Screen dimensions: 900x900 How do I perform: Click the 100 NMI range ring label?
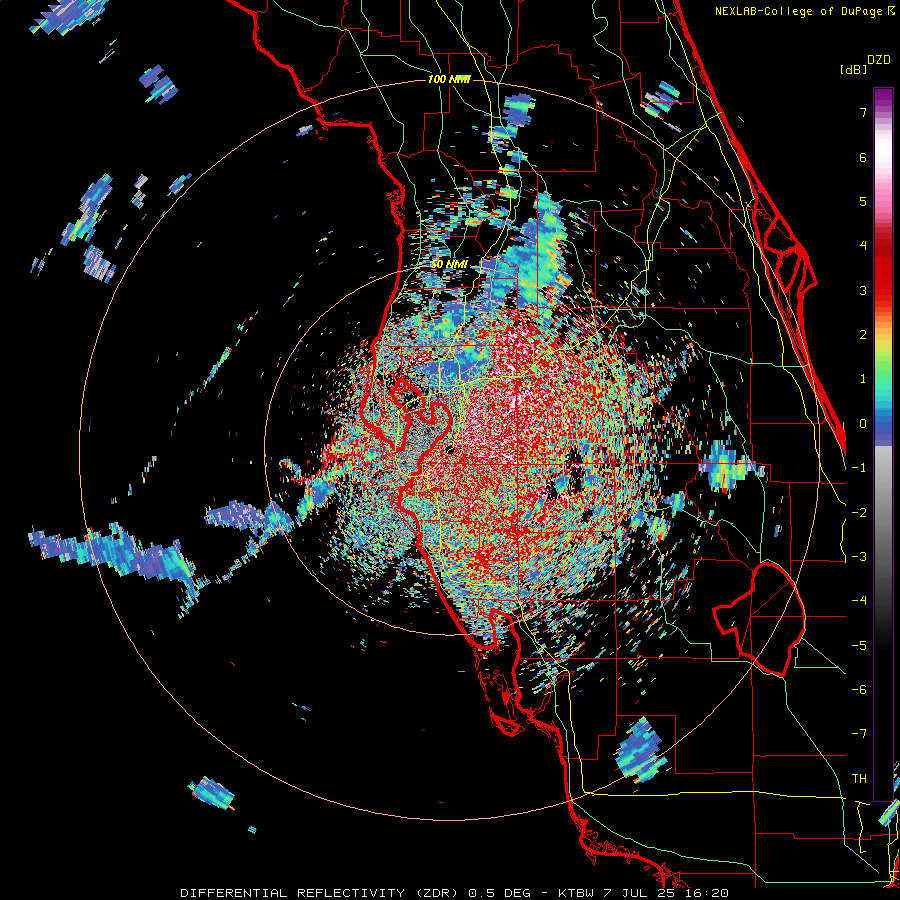tap(449, 79)
